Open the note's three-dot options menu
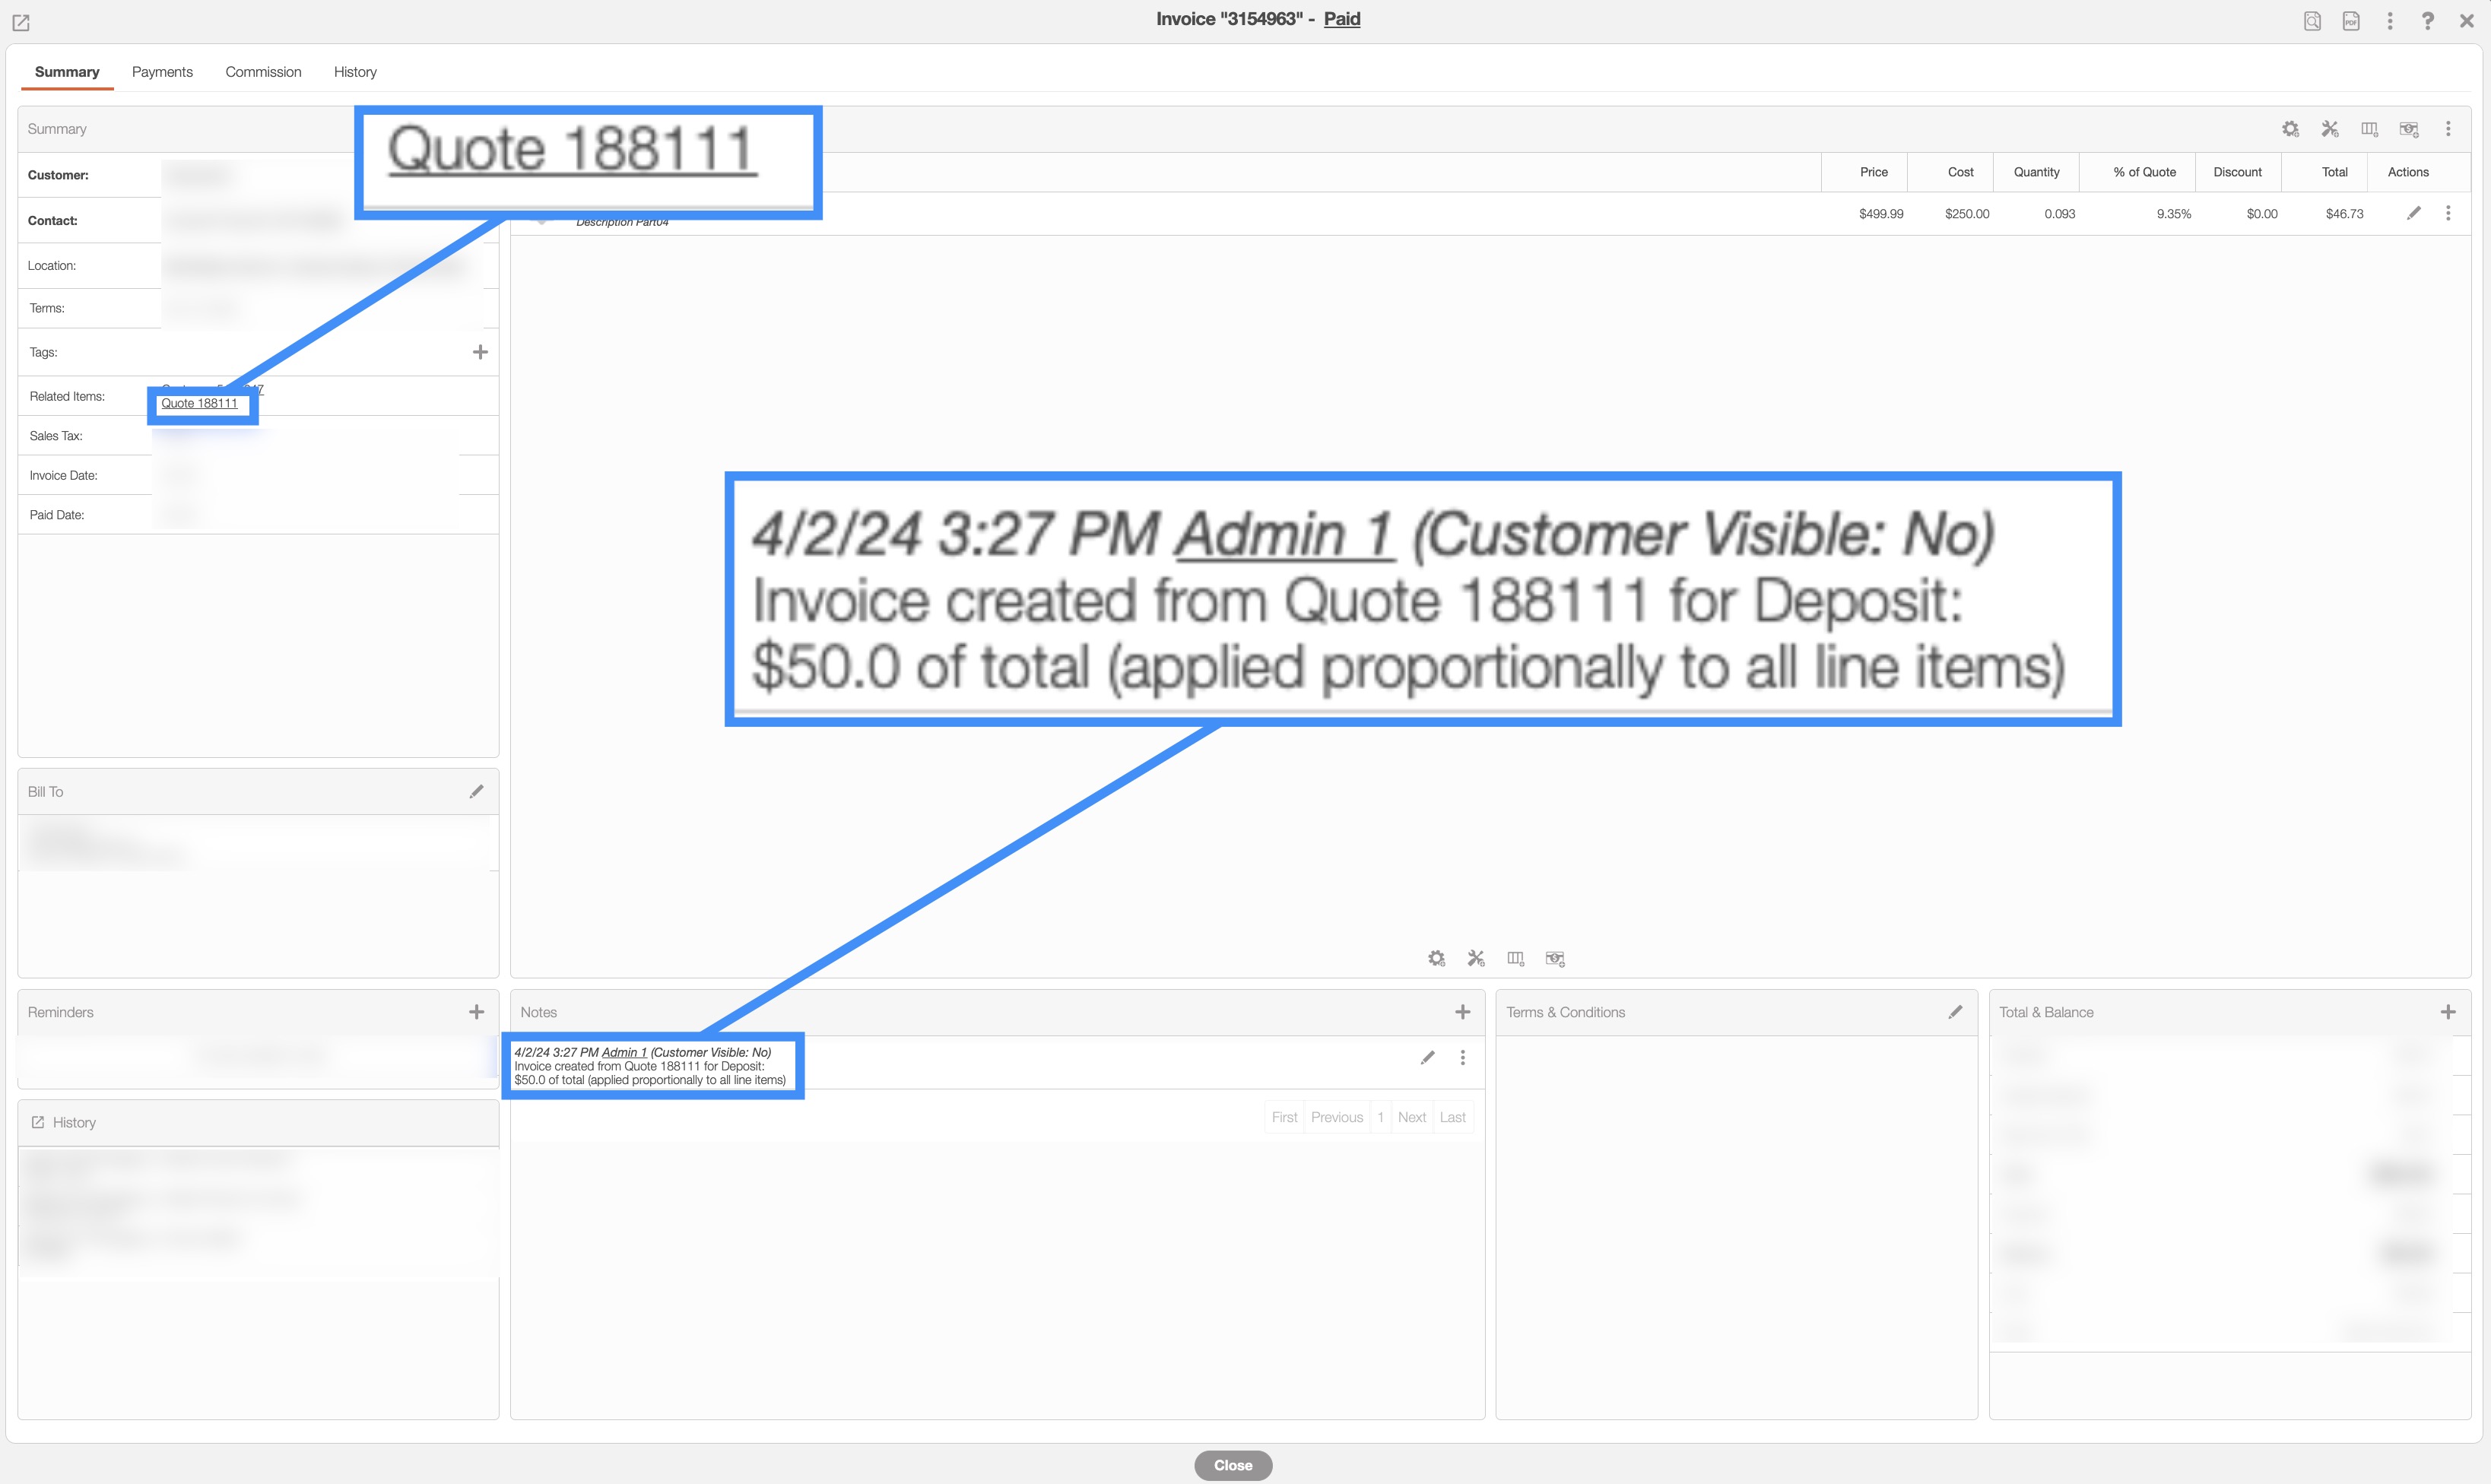 [x=1462, y=1058]
